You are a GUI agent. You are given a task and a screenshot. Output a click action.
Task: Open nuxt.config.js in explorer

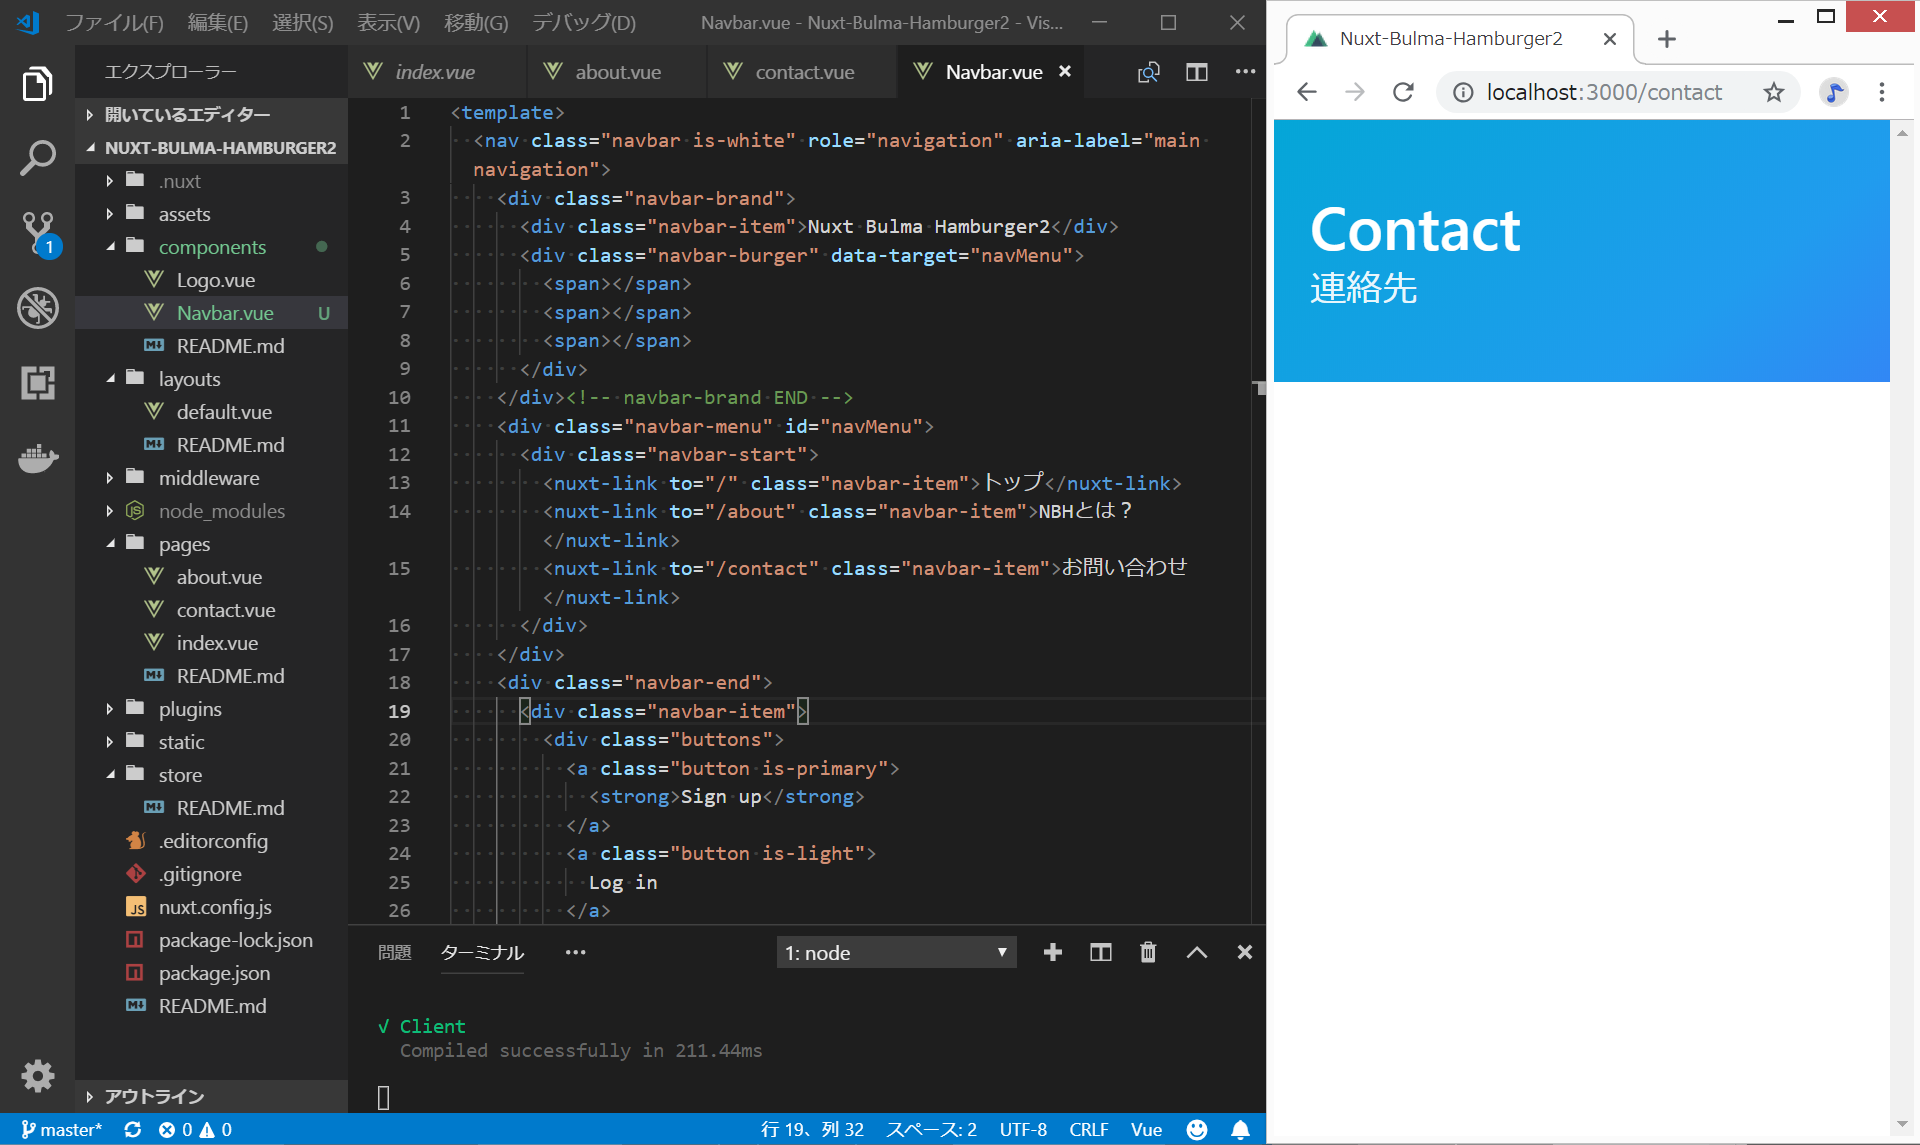(215, 907)
